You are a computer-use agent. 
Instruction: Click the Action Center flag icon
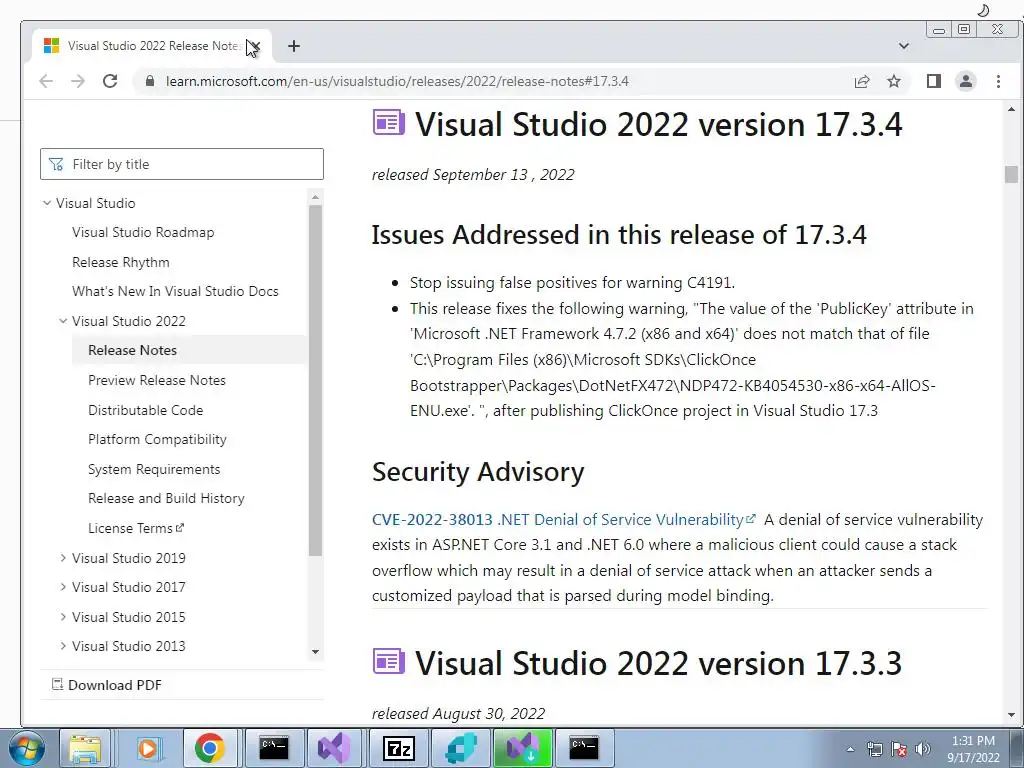[x=899, y=749]
